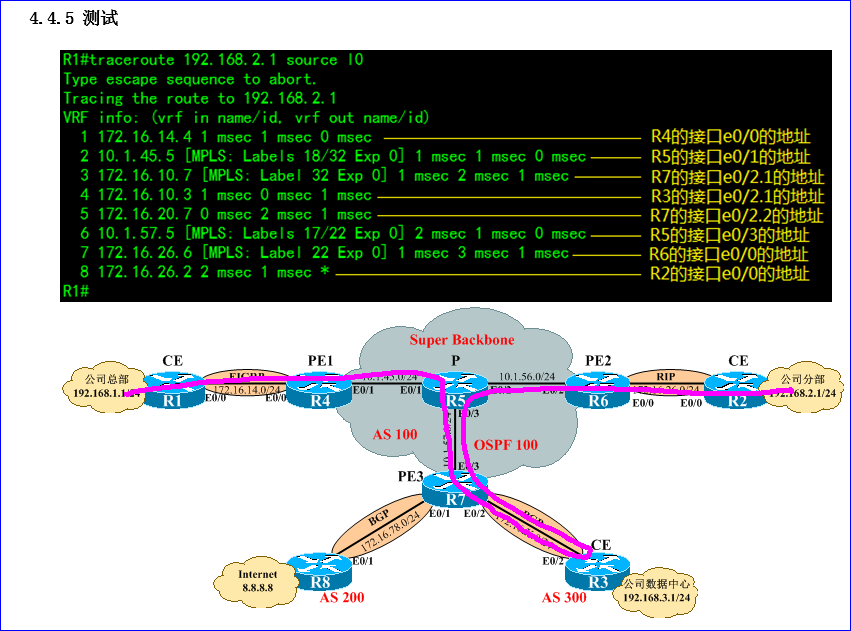Image resolution: width=851 pixels, height=631 pixels.
Task: Select the 公司数据中心 cloud shape
Action: 657,590
